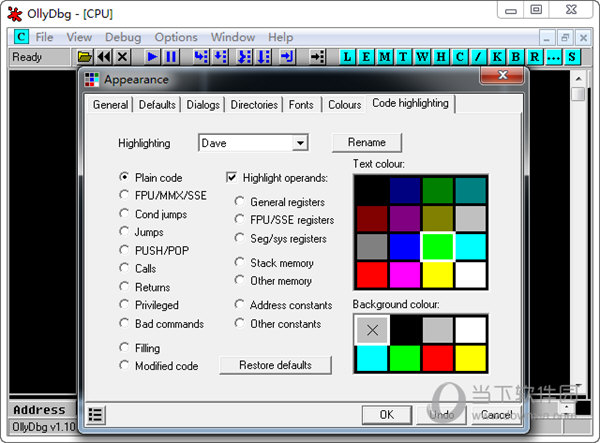600x443 pixels.
Task: Choose the no-background X swatch
Action: coord(372,330)
